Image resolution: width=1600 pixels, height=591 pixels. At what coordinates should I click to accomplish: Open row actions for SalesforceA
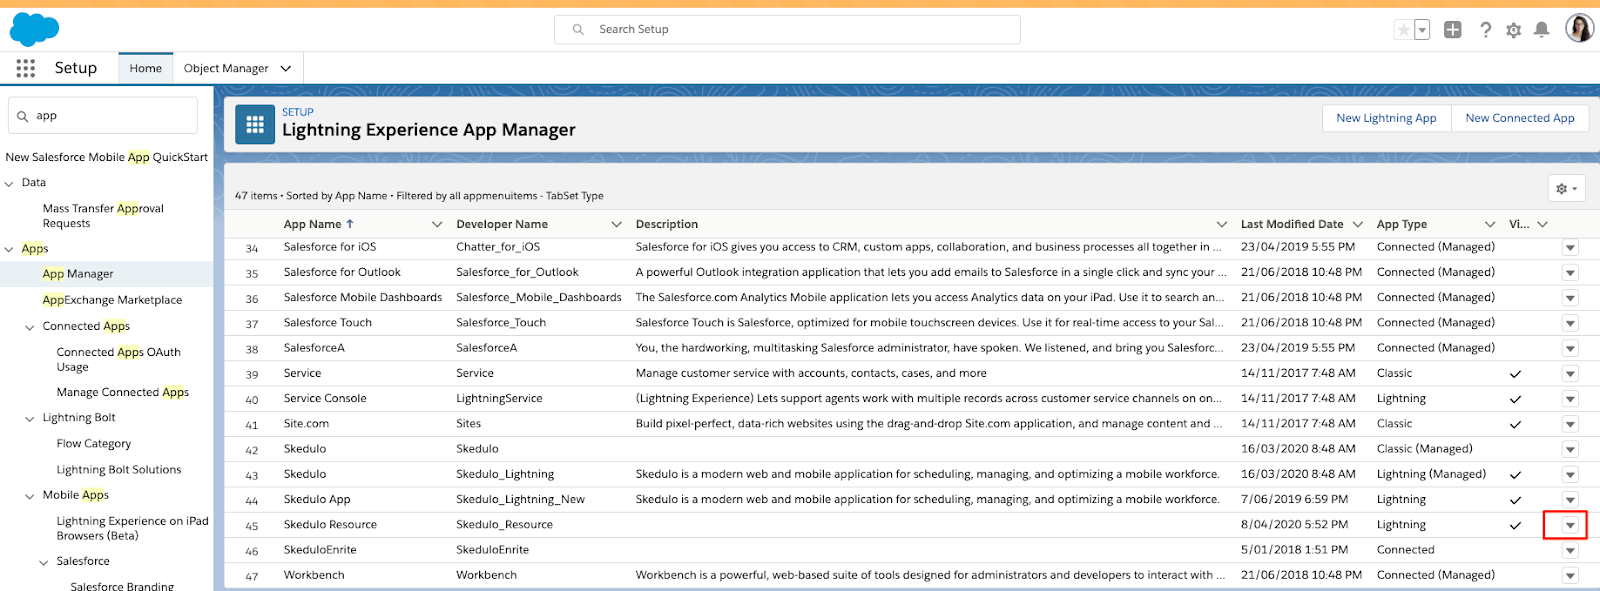(1570, 348)
